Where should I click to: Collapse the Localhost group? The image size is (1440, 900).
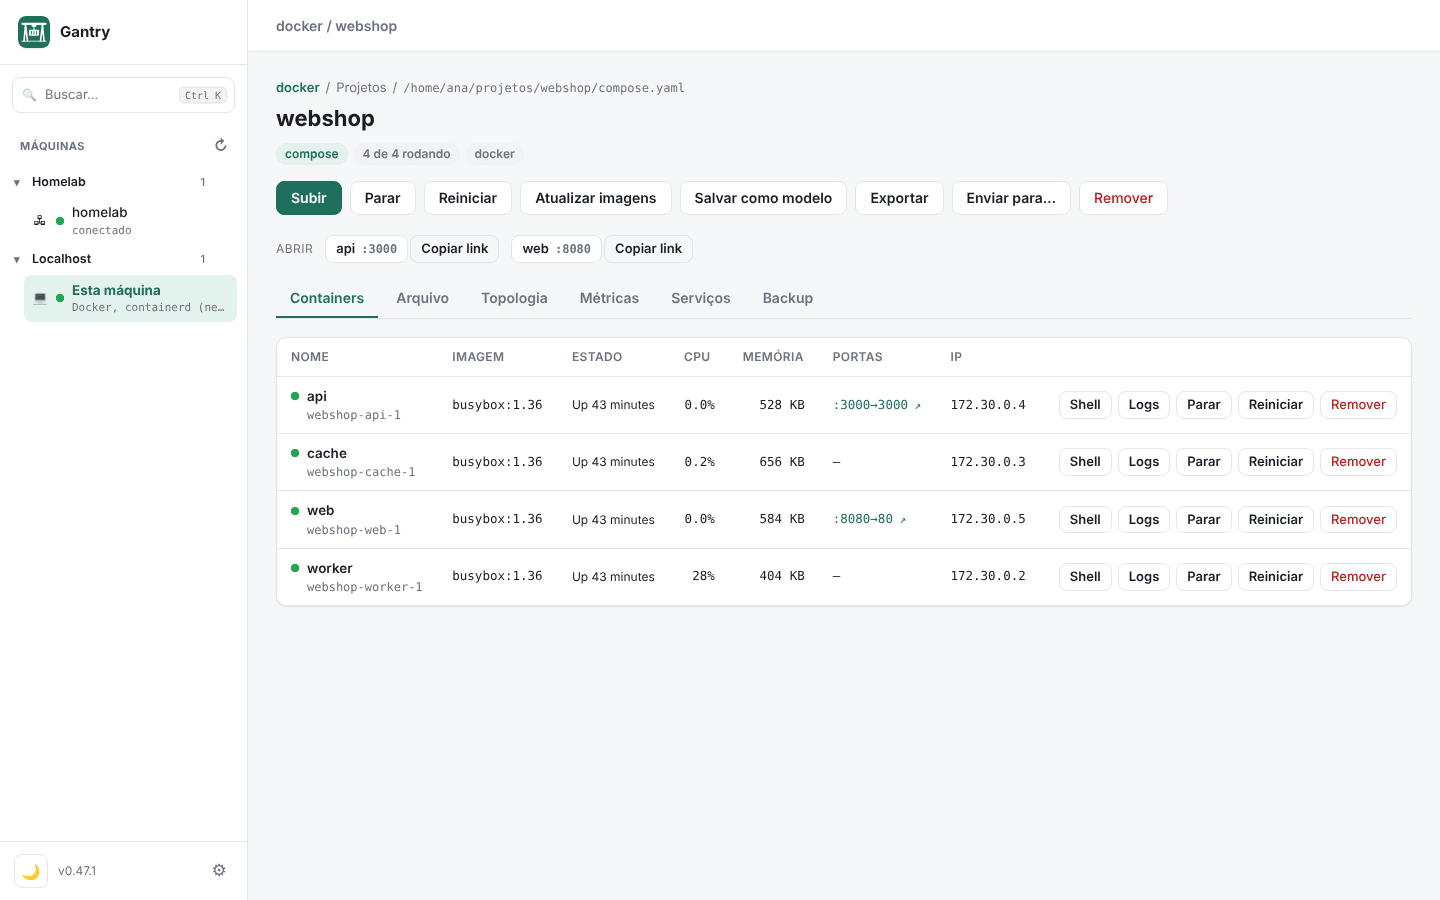(17, 259)
